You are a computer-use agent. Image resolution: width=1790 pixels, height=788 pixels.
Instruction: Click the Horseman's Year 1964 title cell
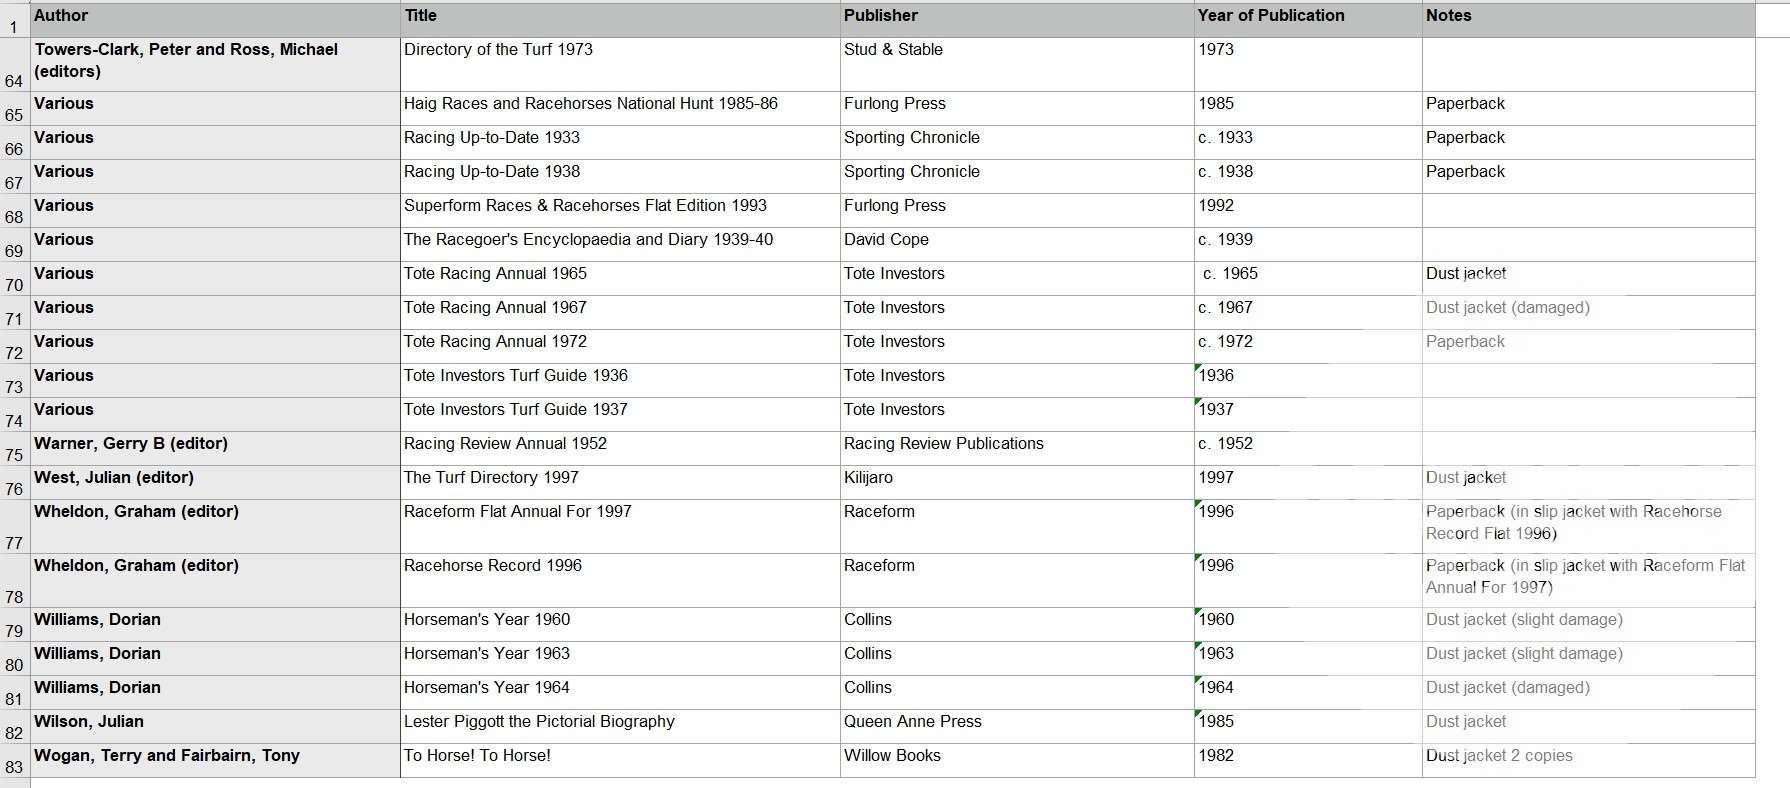pyautogui.click(x=621, y=693)
